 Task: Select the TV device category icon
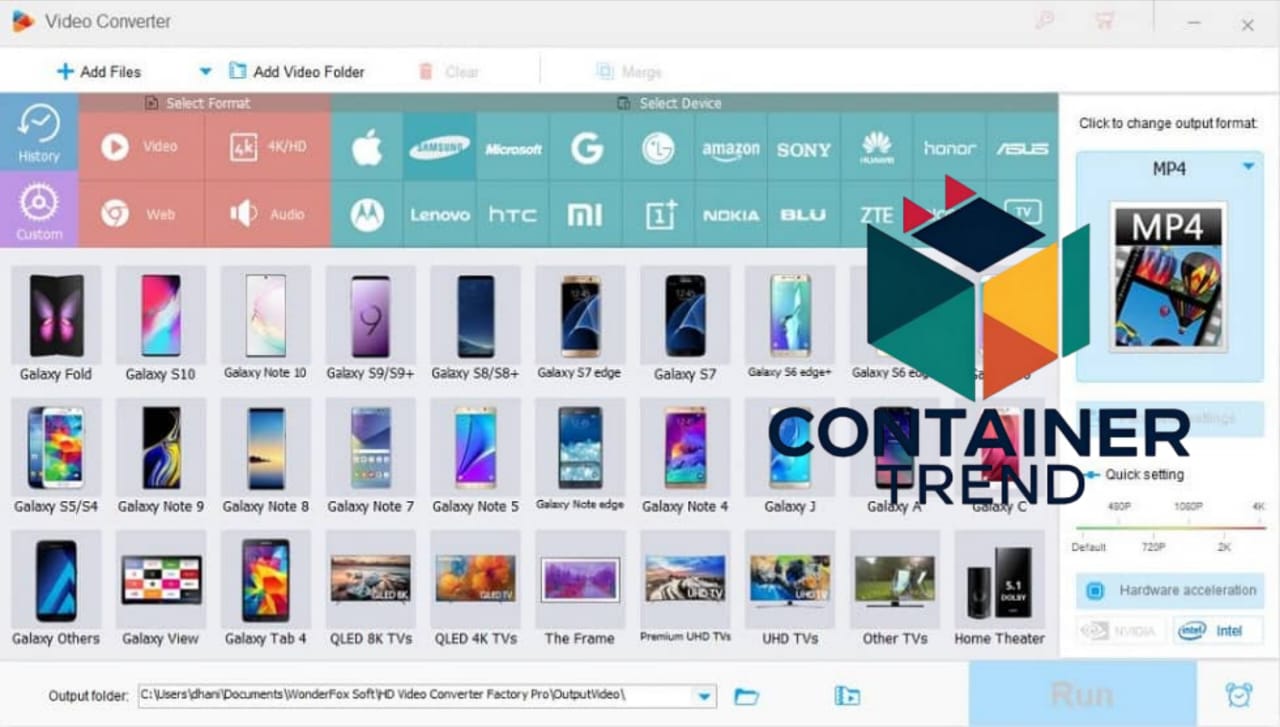pos(1023,212)
